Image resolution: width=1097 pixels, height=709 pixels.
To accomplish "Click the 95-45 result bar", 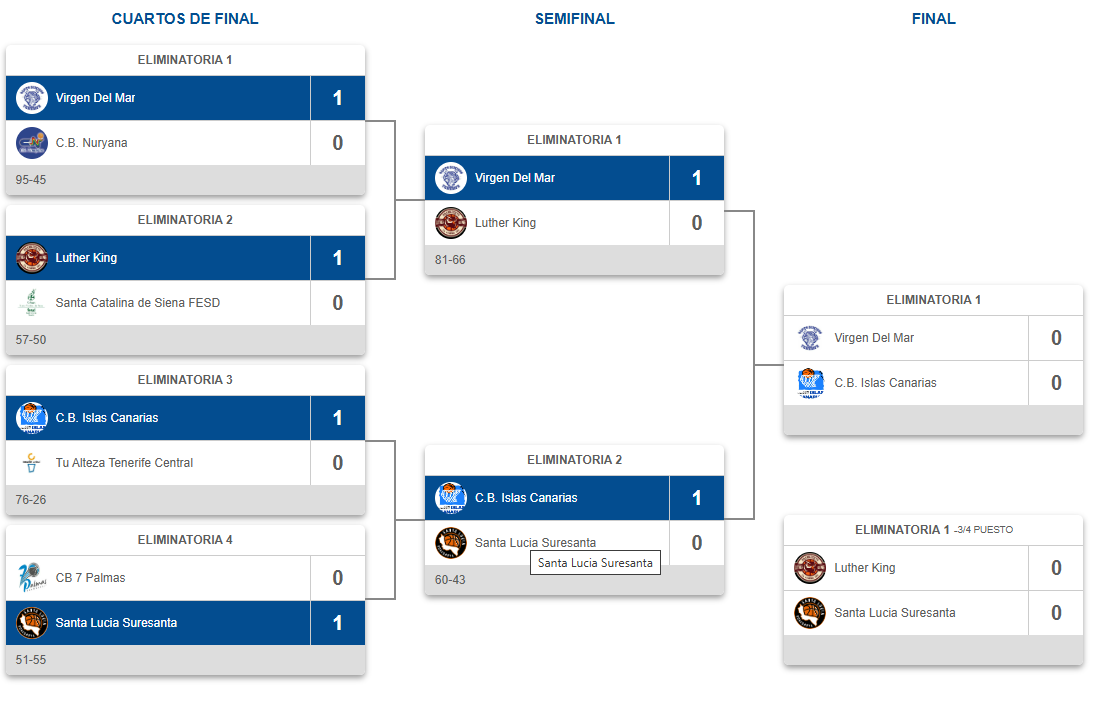I will pyautogui.click(x=185, y=180).
